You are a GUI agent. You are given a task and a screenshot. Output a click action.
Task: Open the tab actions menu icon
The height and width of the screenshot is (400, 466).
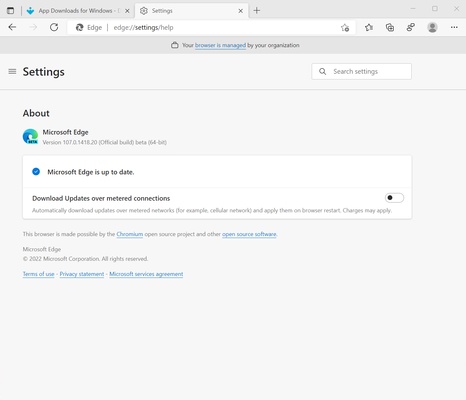pyautogui.click(x=11, y=10)
